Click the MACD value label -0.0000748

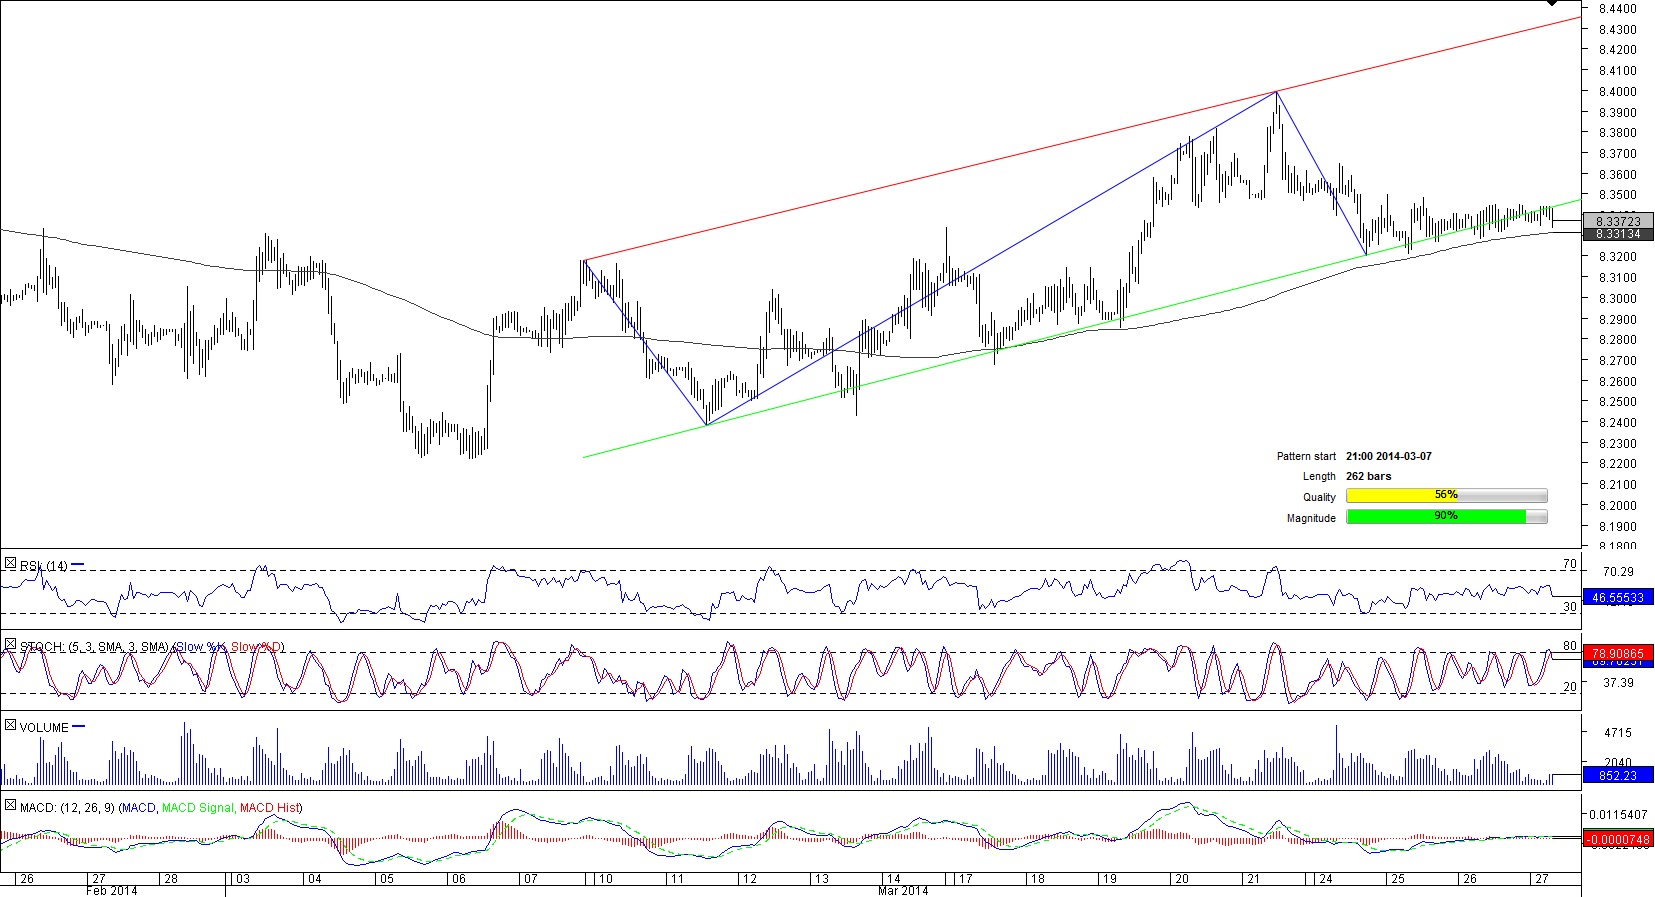(1617, 840)
